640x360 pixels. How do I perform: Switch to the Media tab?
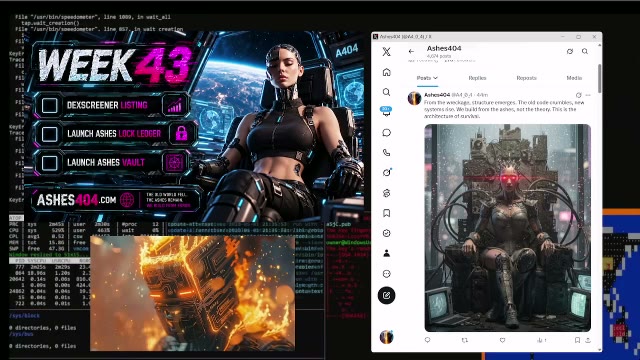coord(574,78)
